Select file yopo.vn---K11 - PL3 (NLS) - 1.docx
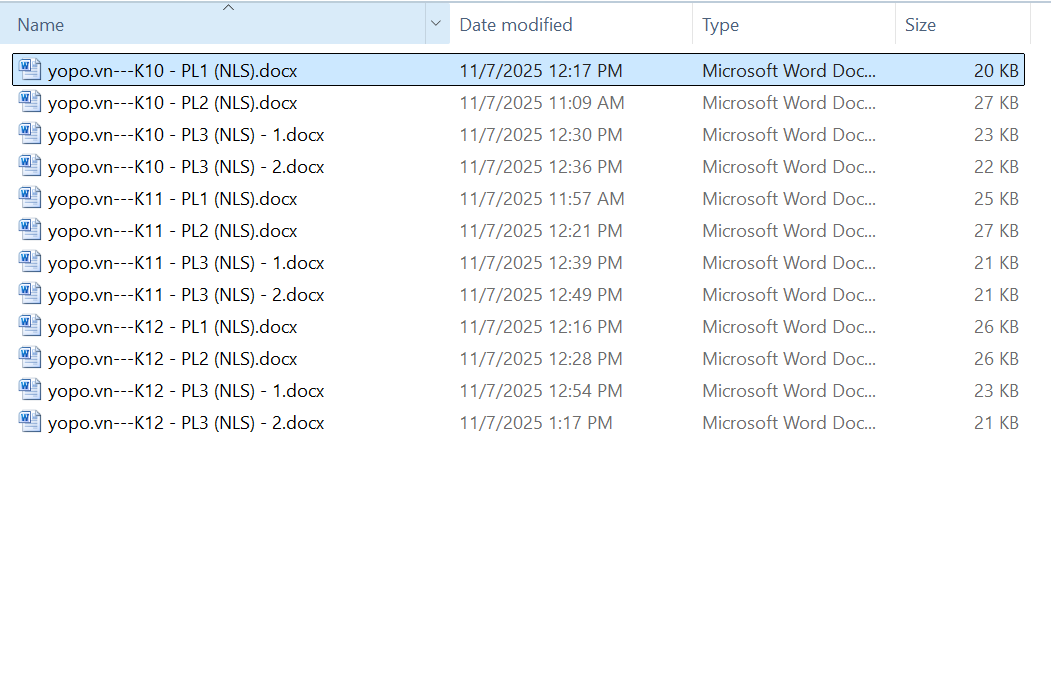 pos(186,263)
